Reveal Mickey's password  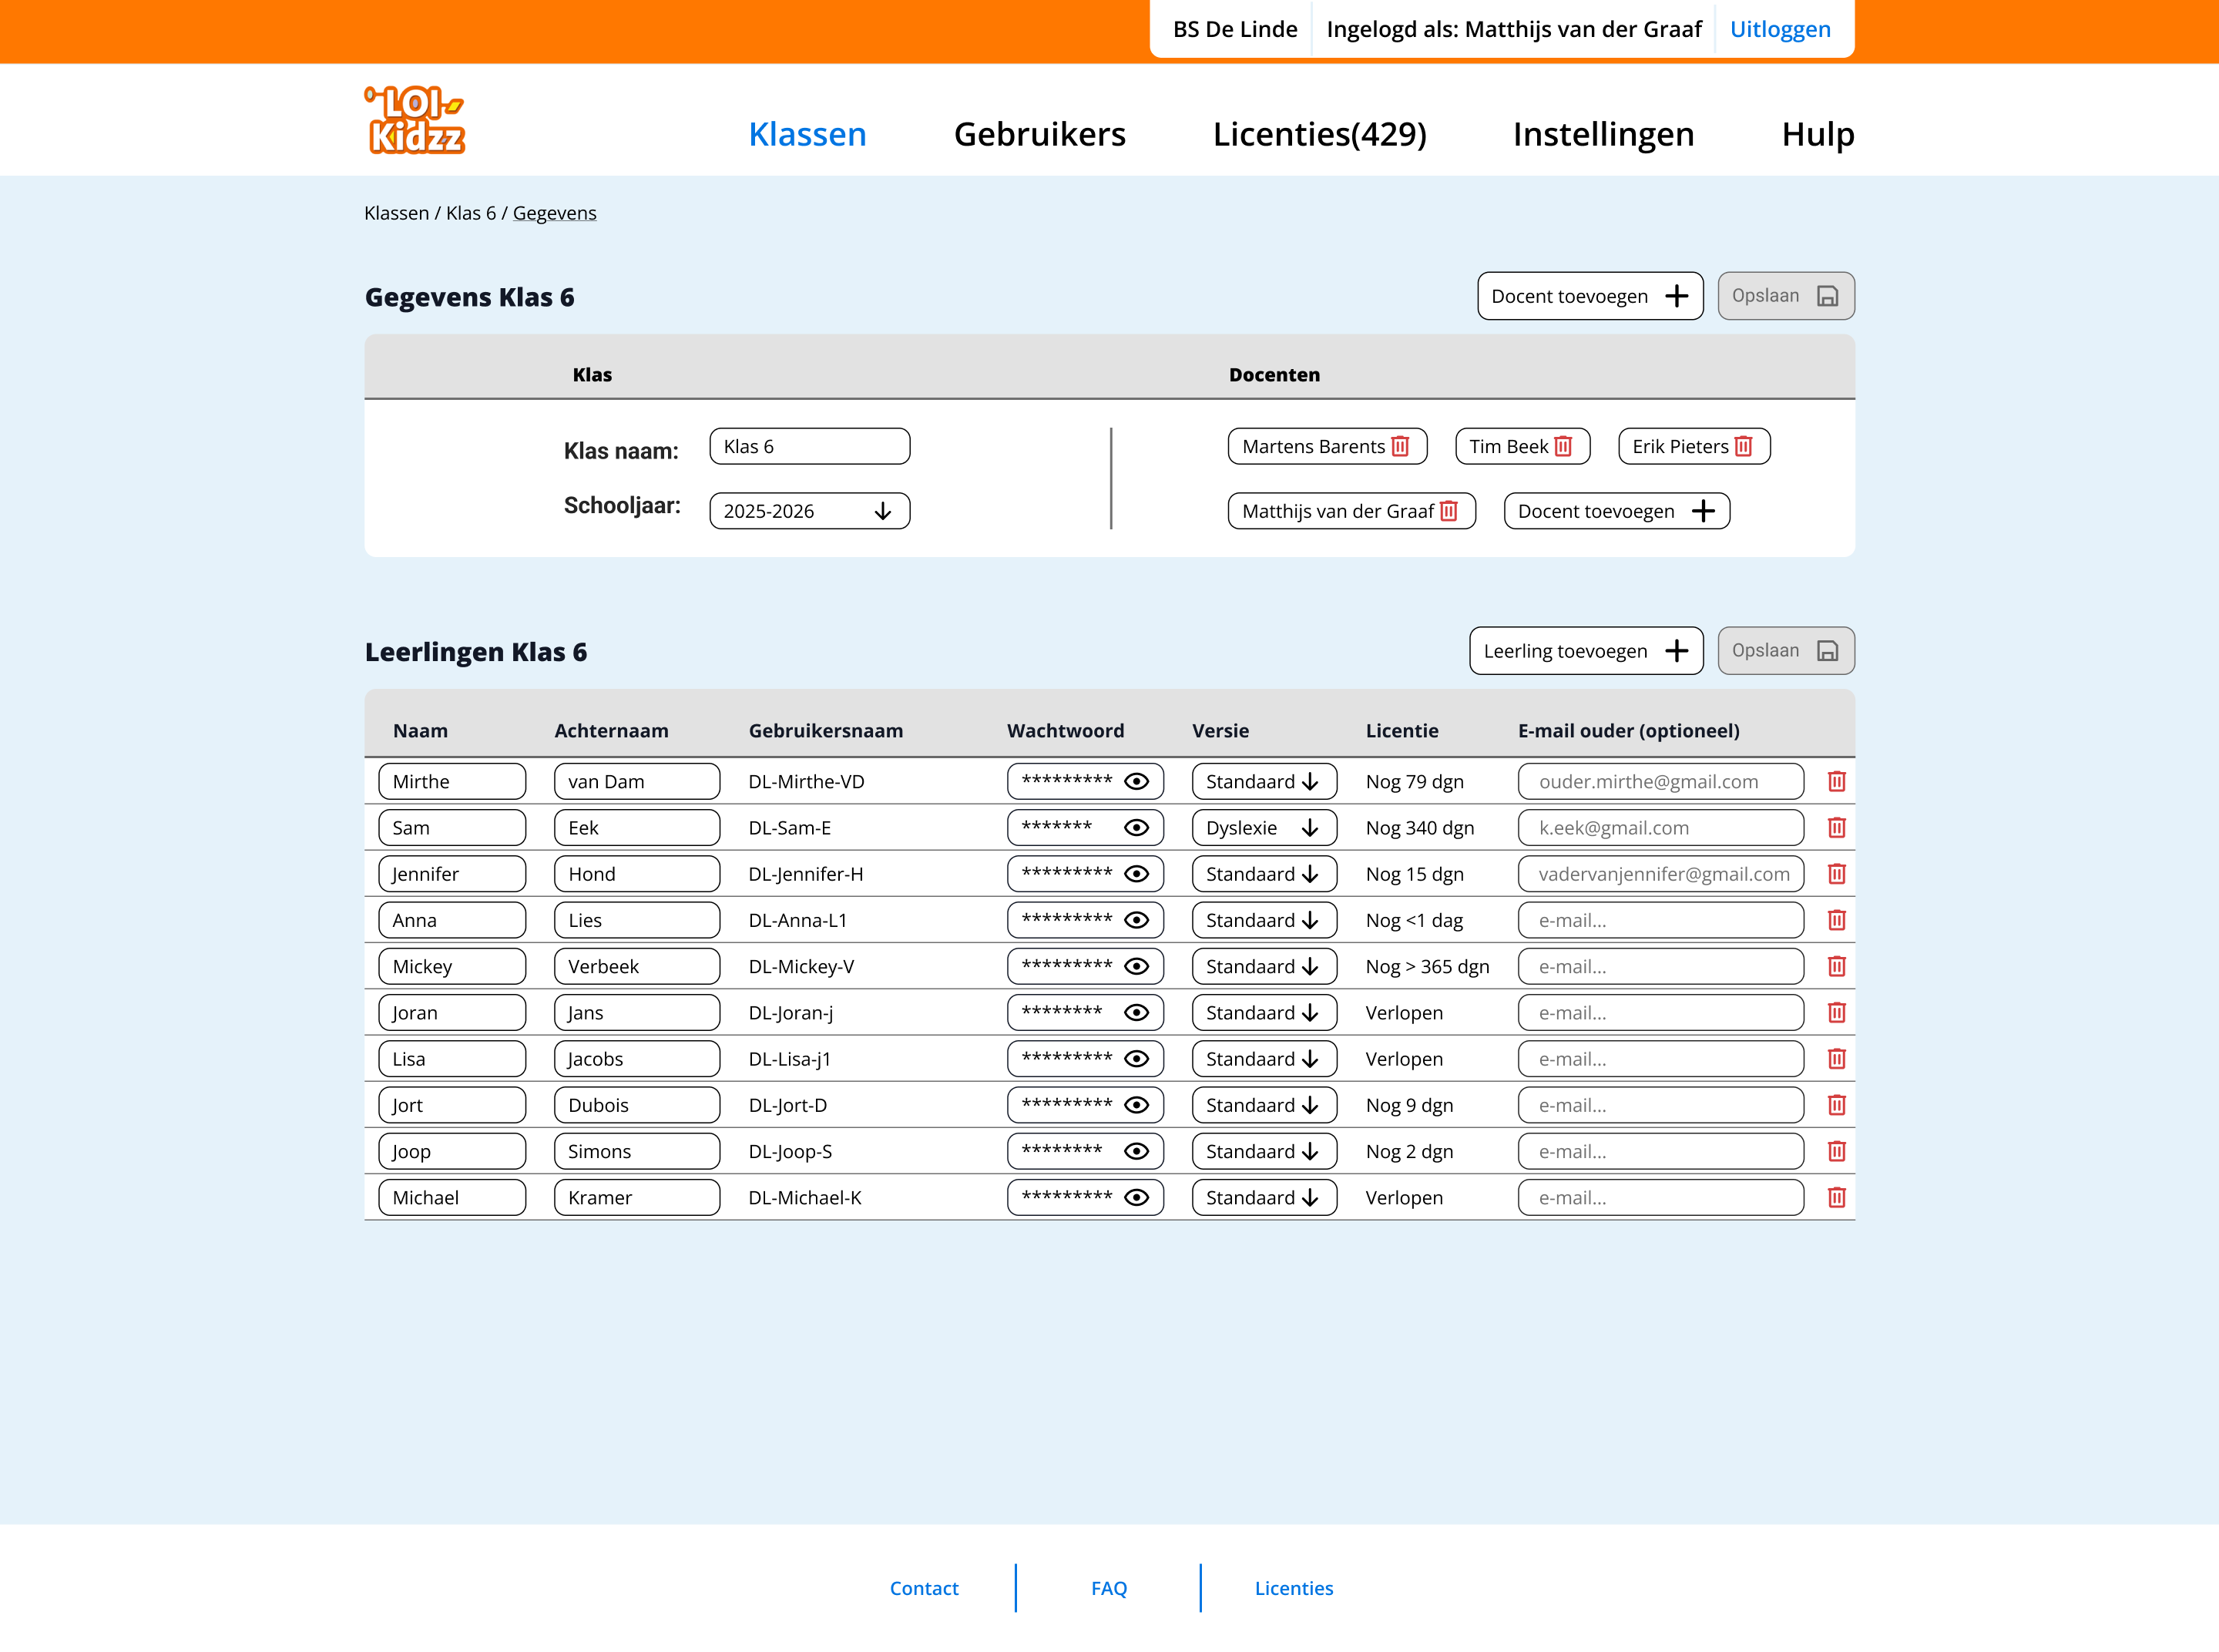(x=1136, y=966)
